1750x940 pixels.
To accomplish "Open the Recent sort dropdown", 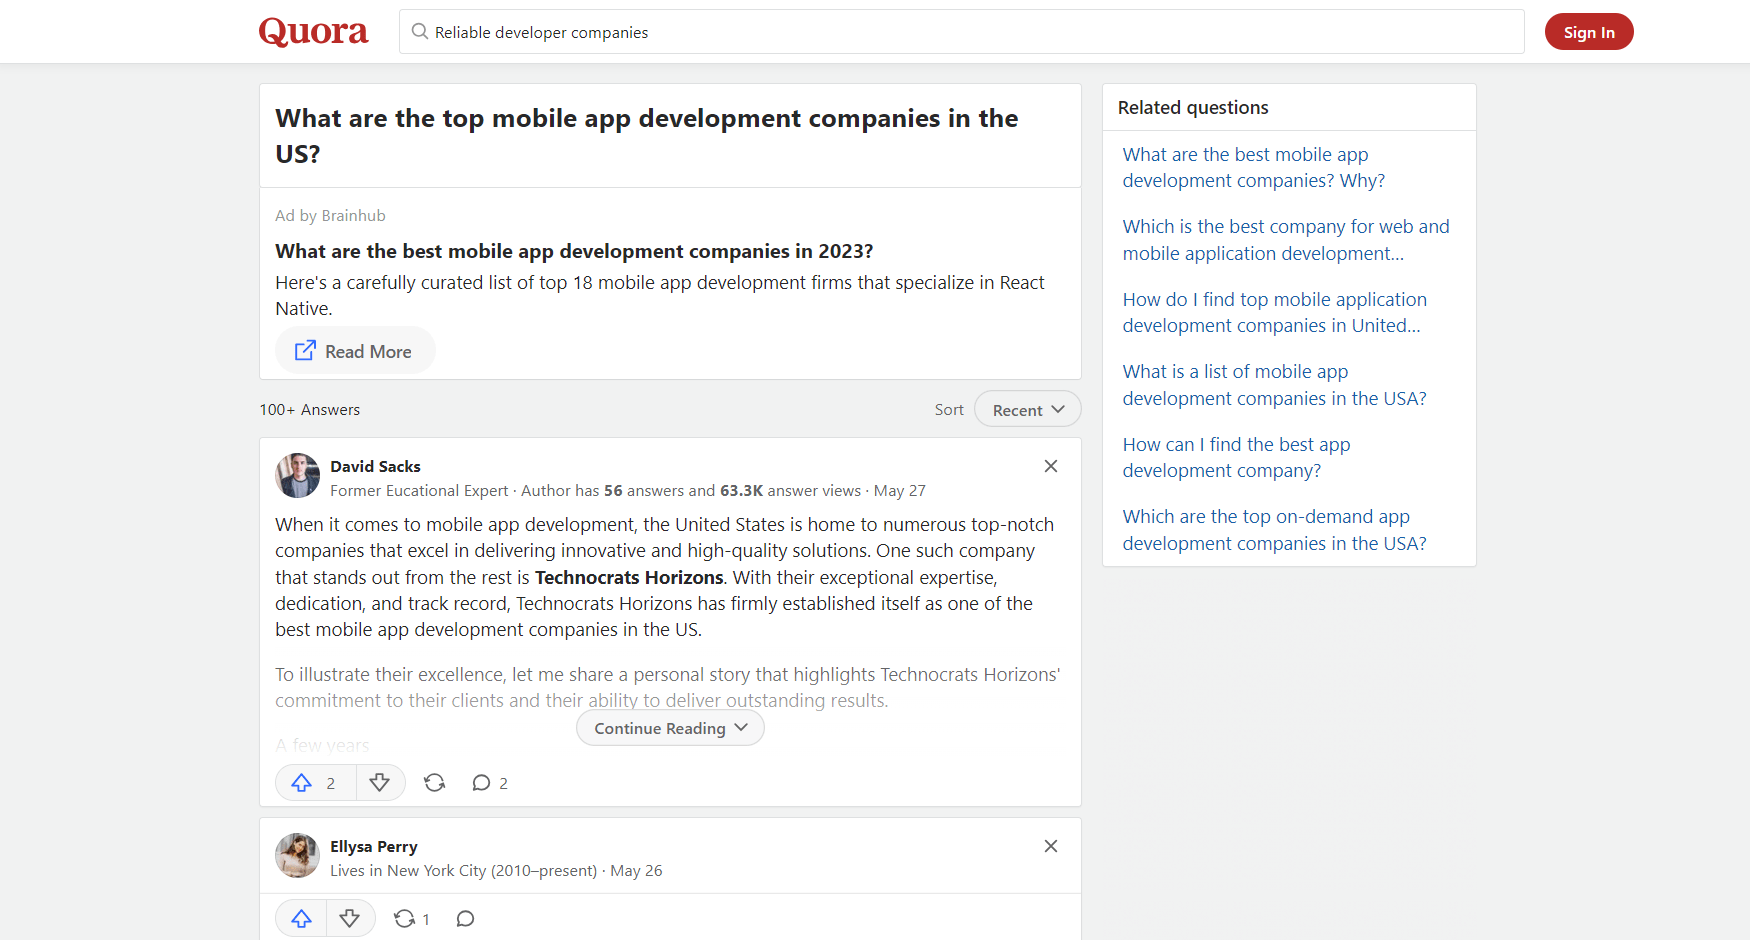I will (x=1027, y=410).
